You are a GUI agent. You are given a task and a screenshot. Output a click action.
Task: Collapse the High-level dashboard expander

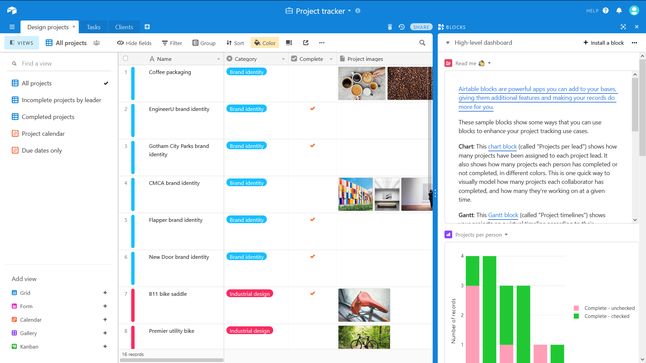(x=448, y=43)
